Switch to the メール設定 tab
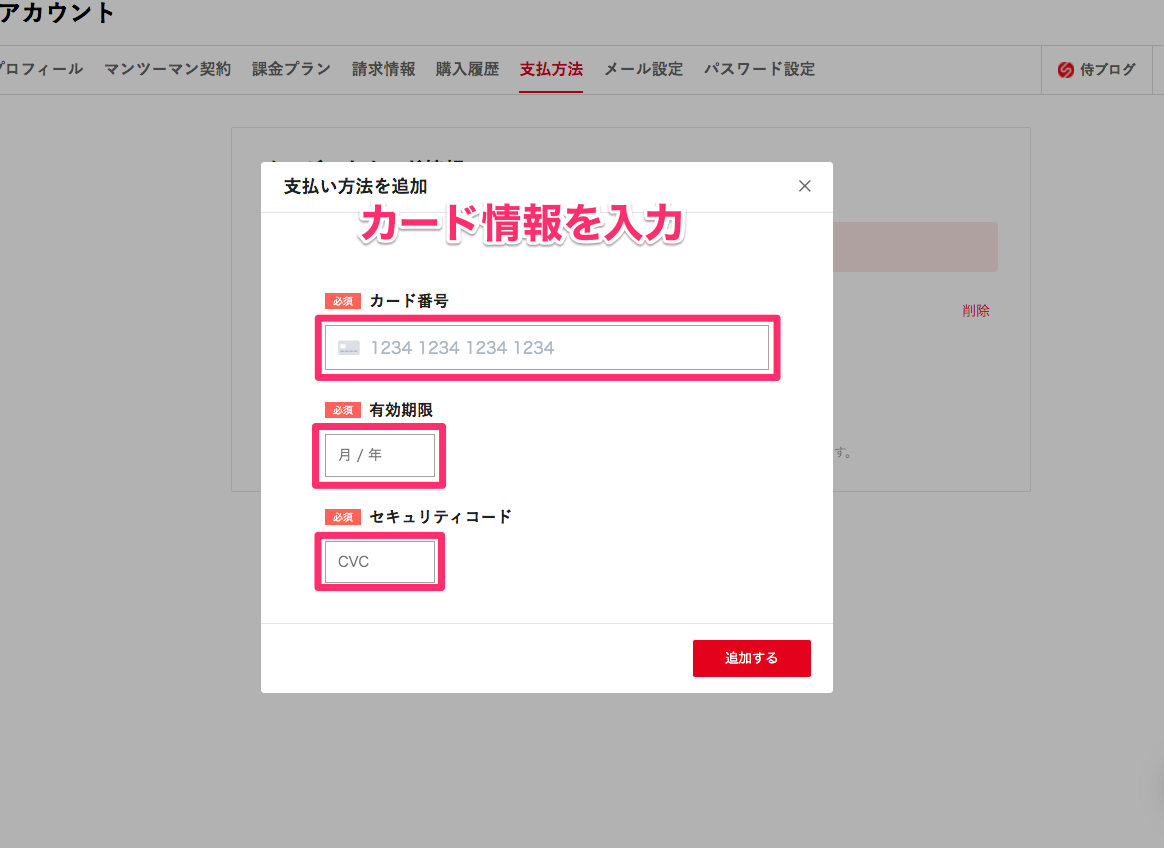This screenshot has width=1164, height=848. (x=643, y=69)
